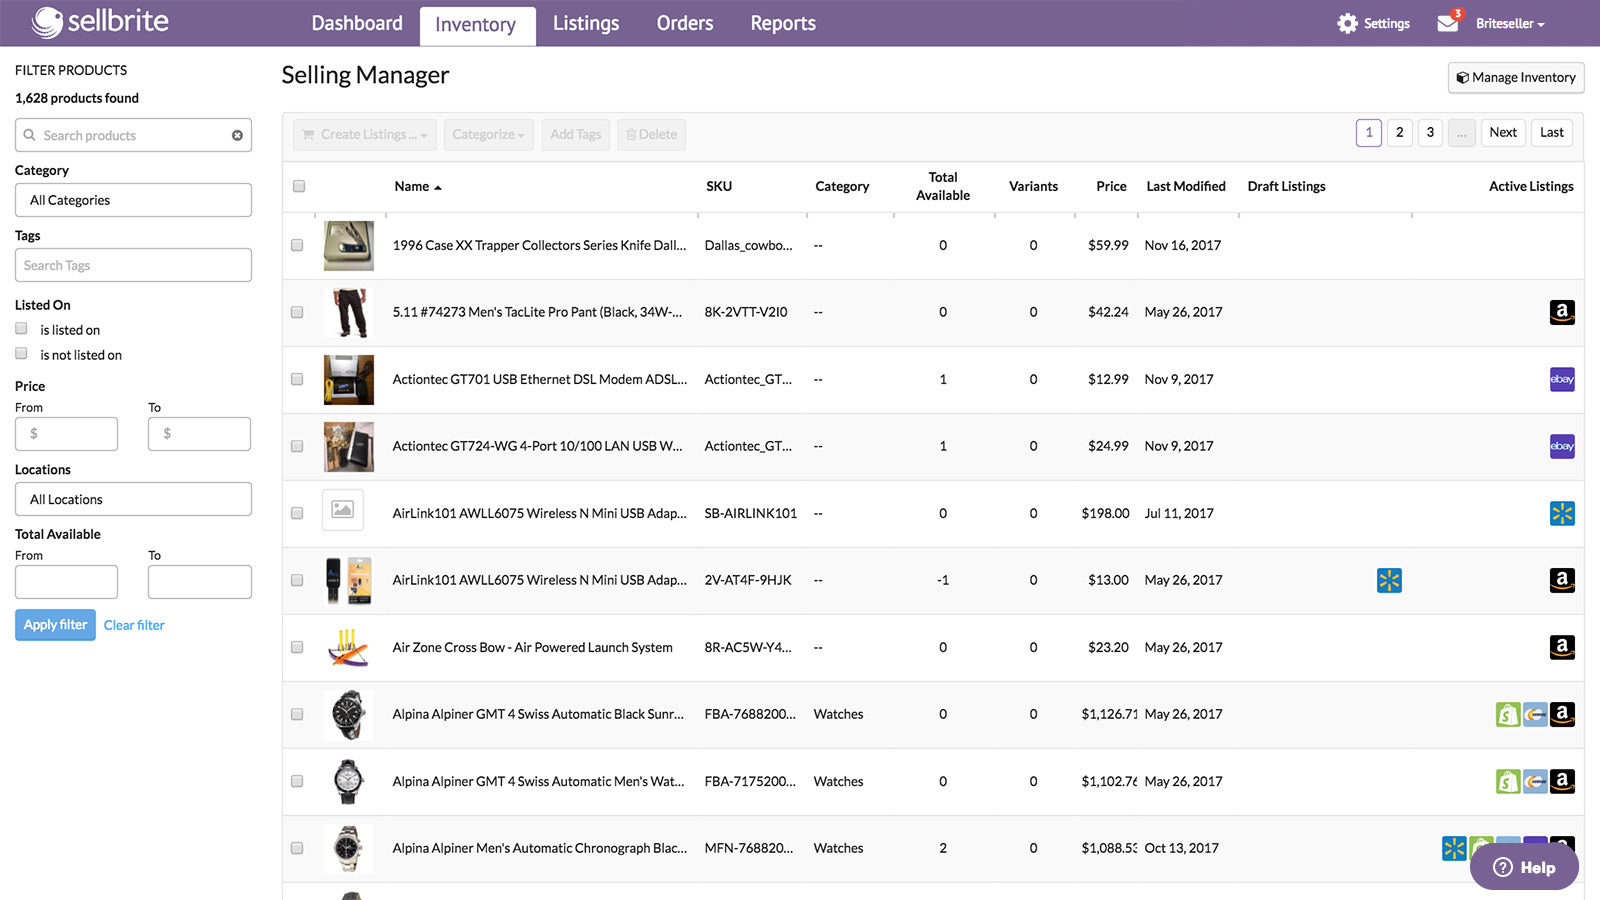Check the checkbox for Air Zone Cross Bow
Screen dimensions: 1600x900
297,647
